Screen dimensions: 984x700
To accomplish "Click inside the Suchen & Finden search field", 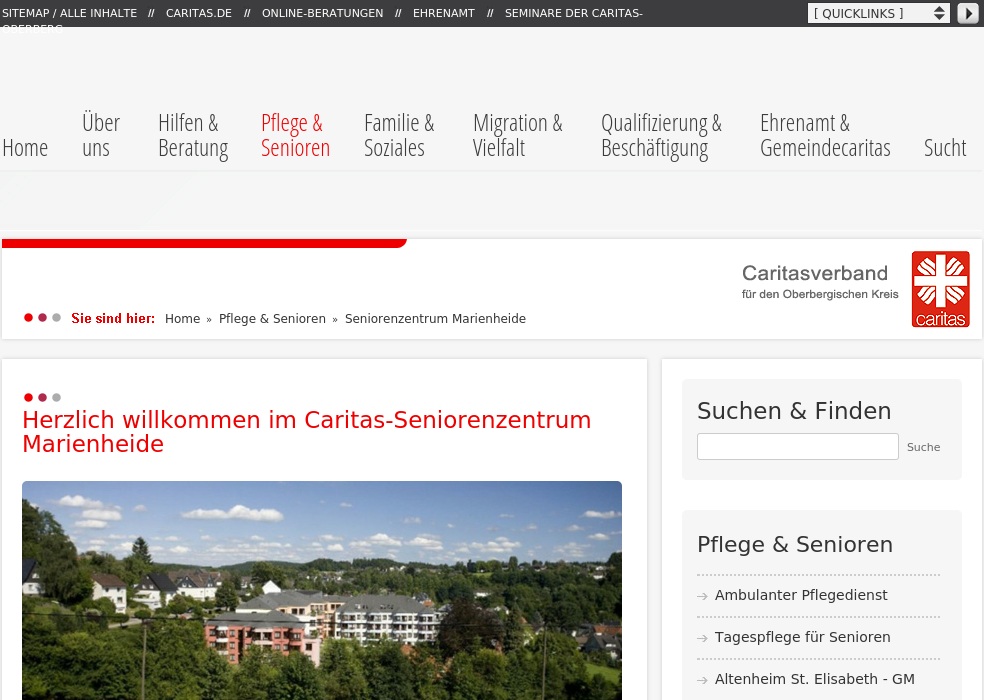I will (x=797, y=446).
